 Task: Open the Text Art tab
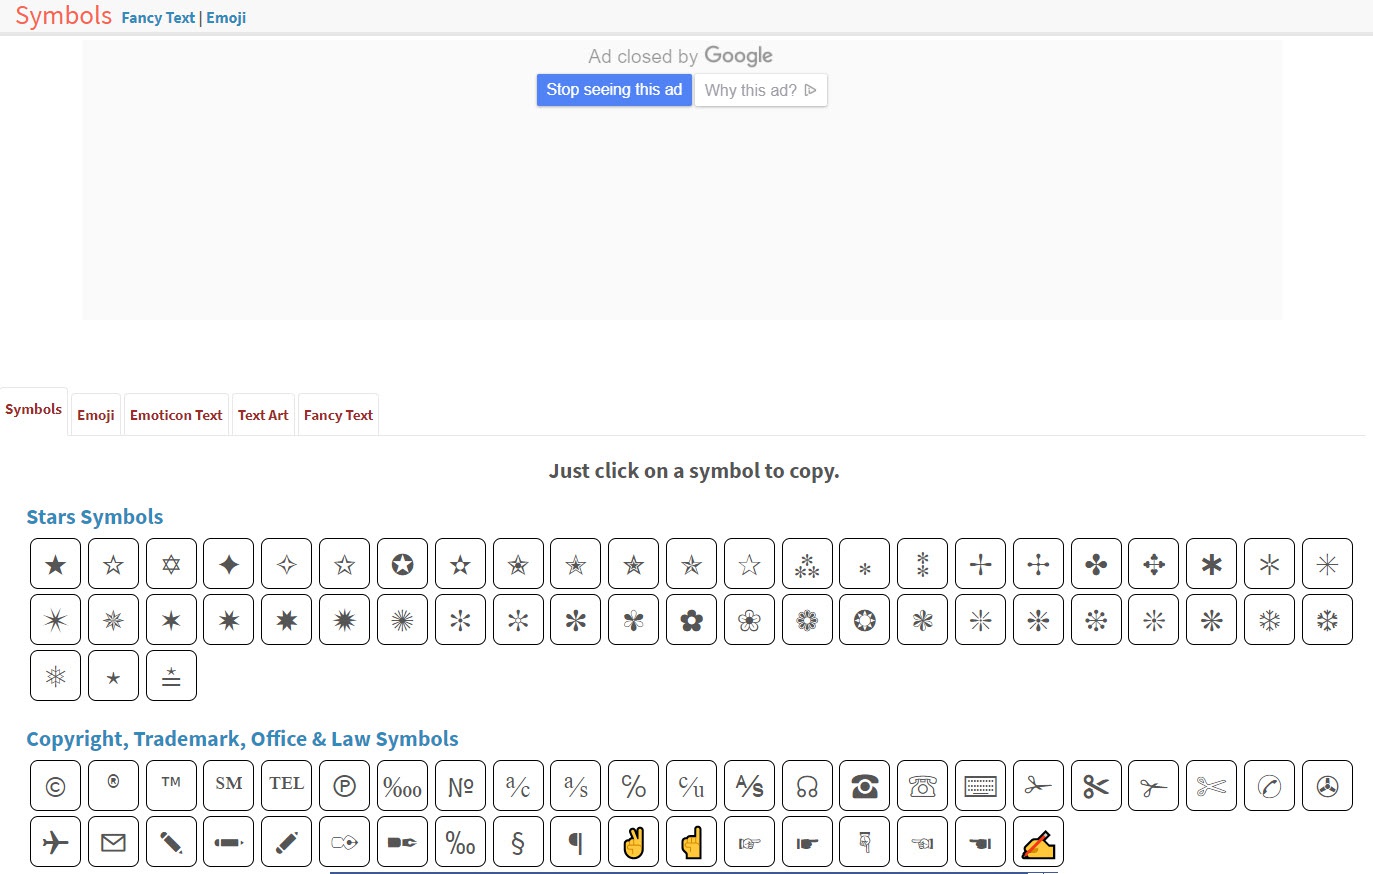coord(263,415)
